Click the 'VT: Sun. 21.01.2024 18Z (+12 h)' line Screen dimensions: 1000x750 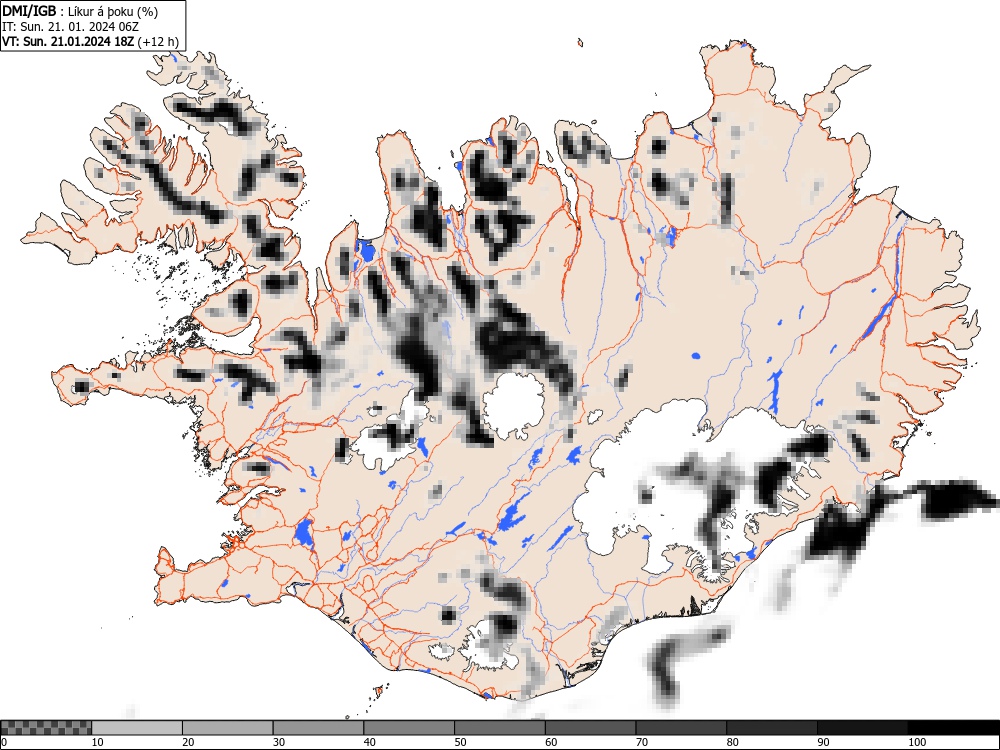click(x=91, y=41)
